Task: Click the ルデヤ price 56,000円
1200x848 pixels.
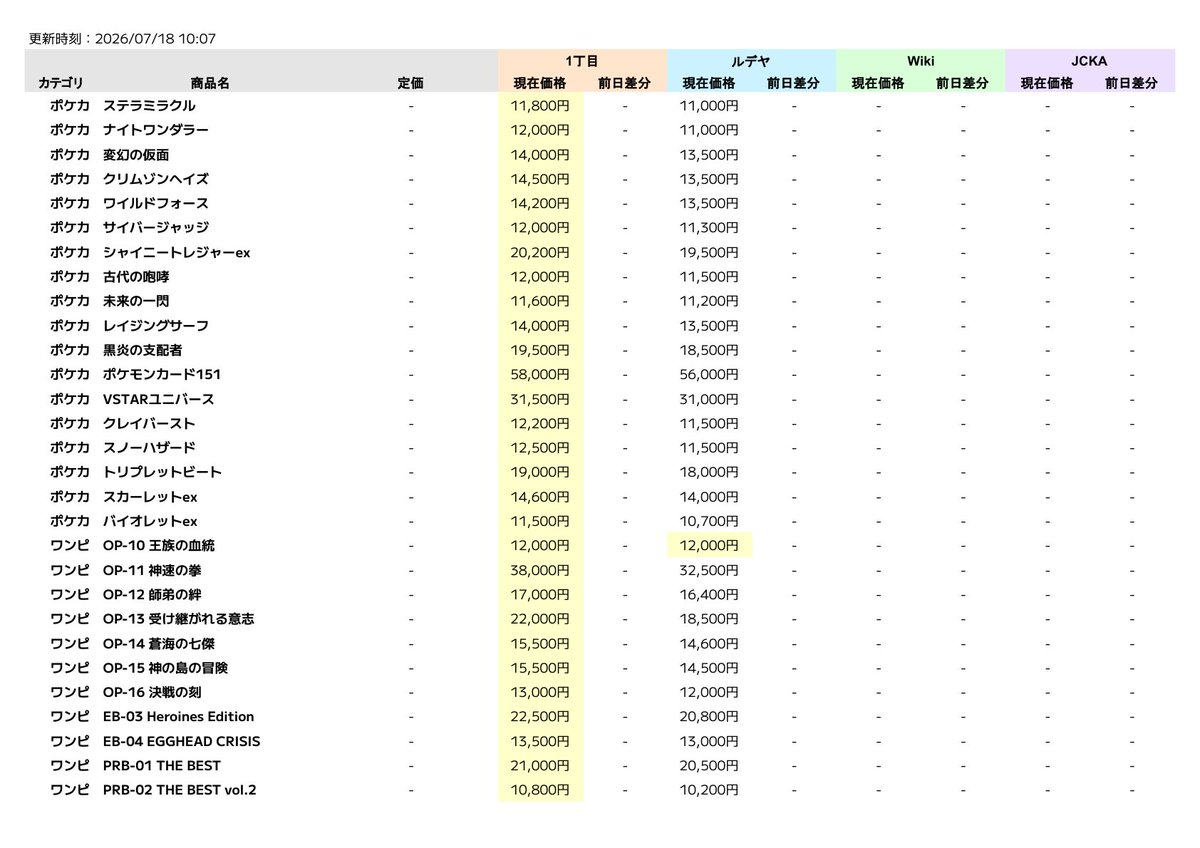Action: point(710,374)
